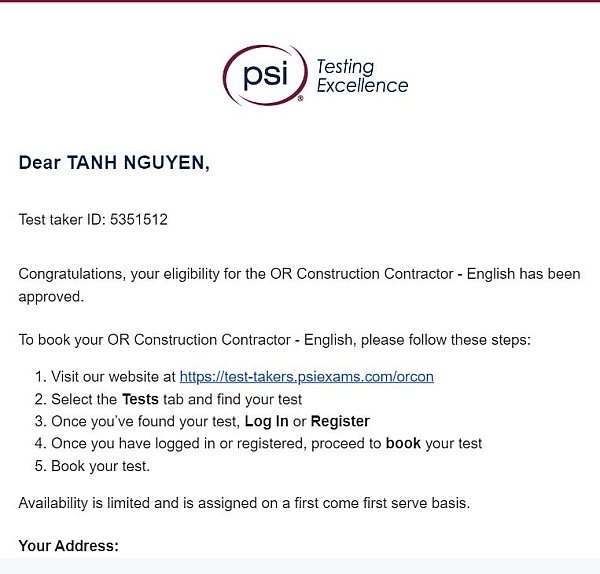Click the test taker ID number 5351512
600x574 pixels.
(140, 219)
